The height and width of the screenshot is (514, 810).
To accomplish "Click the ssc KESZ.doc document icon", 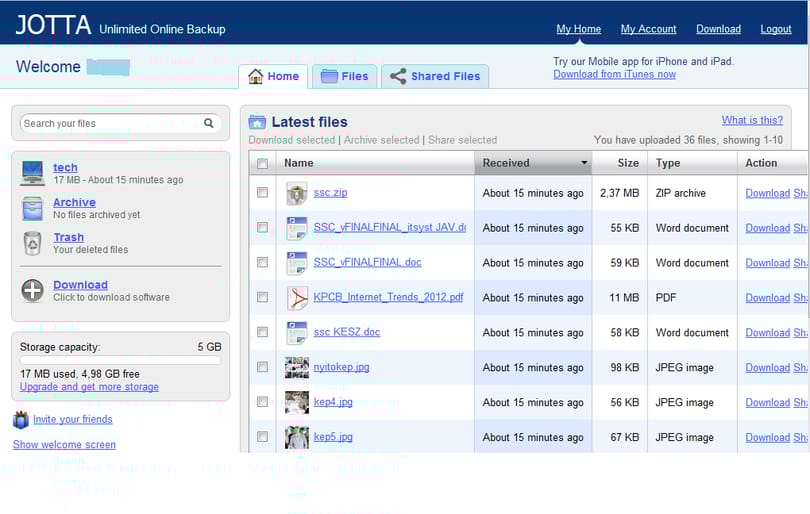I will coord(297,333).
